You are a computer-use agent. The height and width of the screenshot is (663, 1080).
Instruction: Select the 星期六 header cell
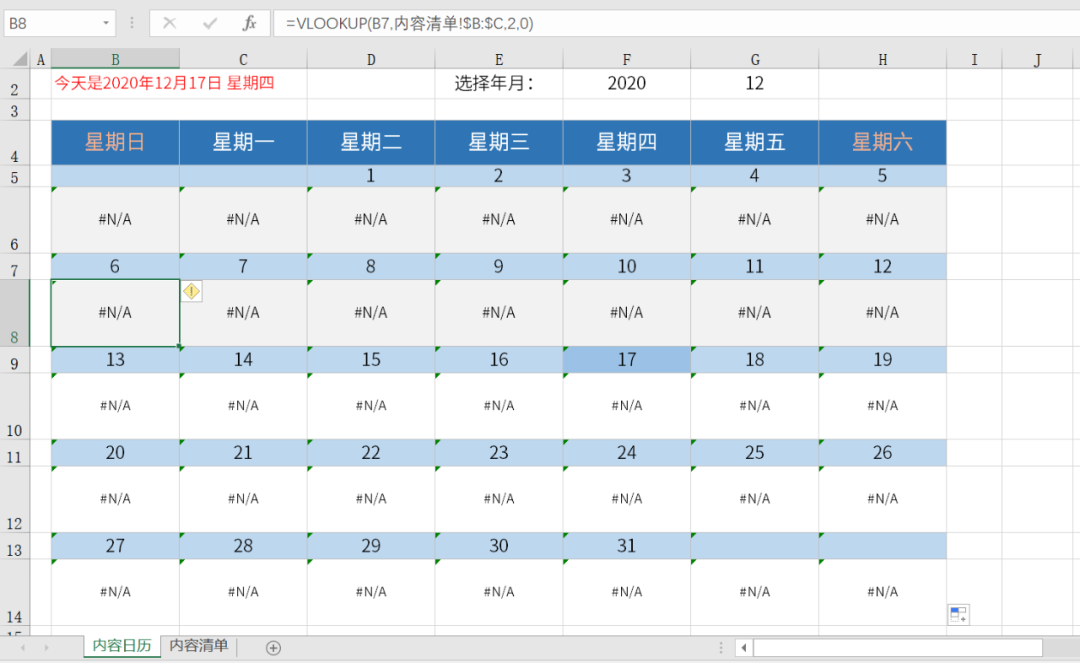882,143
